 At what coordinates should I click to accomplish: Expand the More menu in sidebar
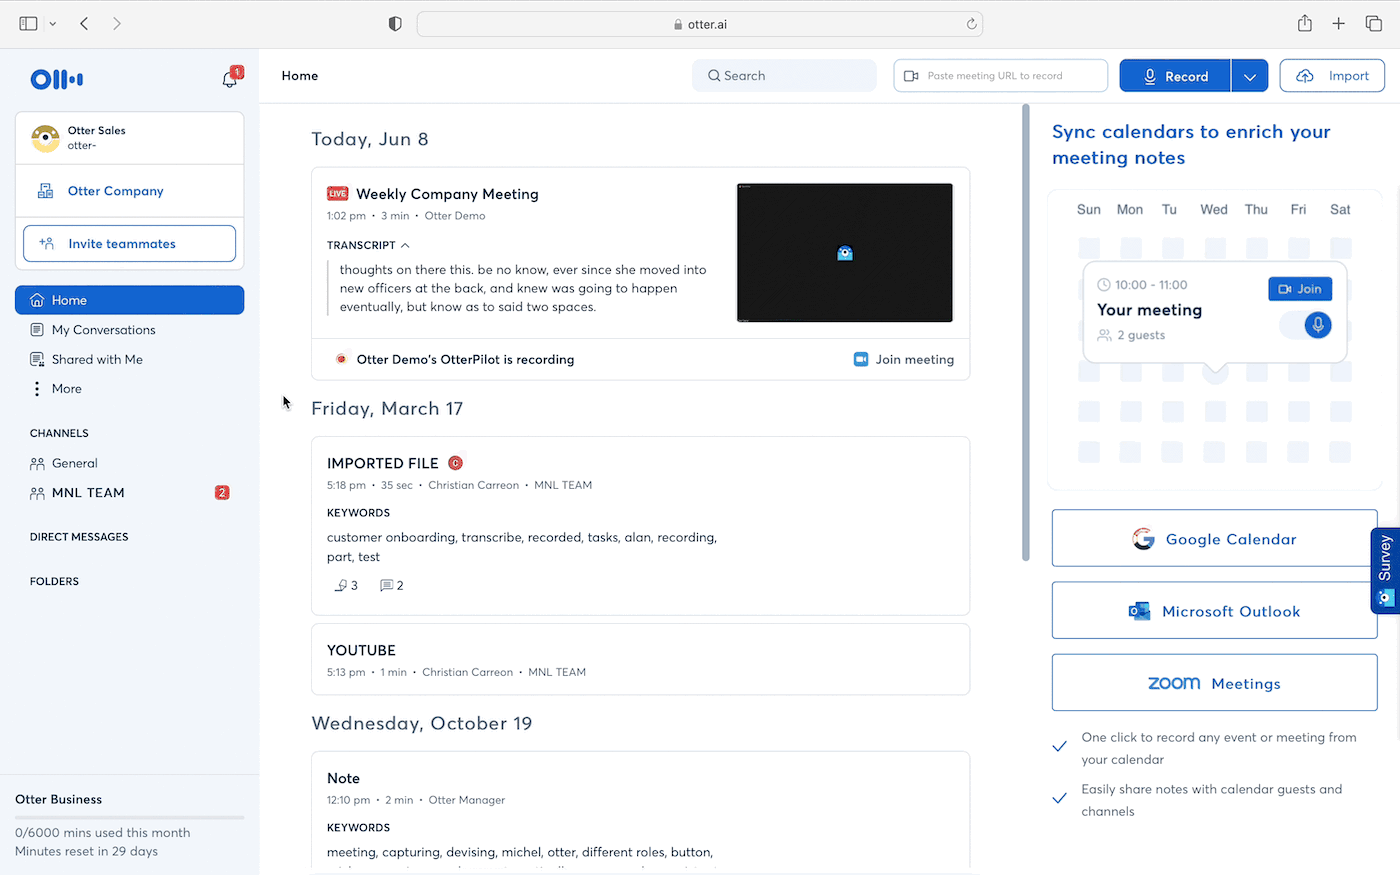pos(66,389)
